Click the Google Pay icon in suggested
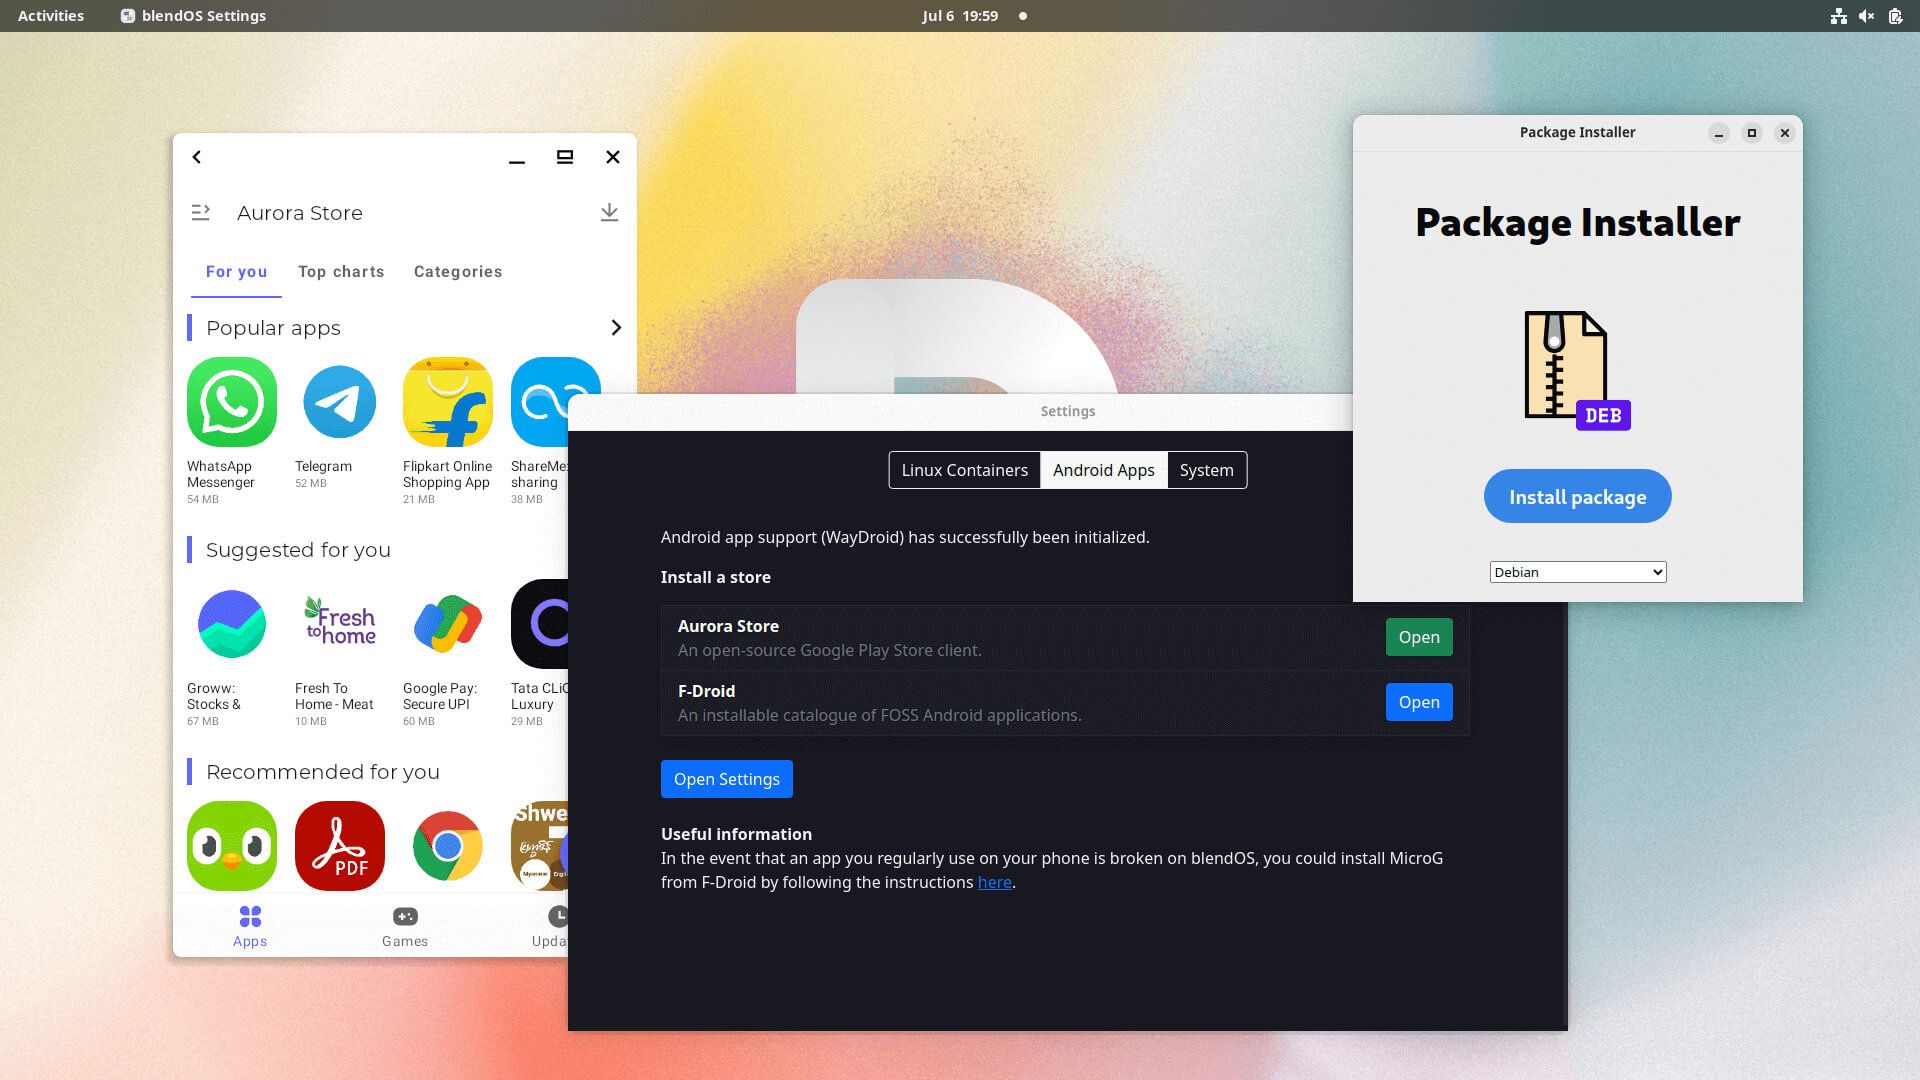 447,622
